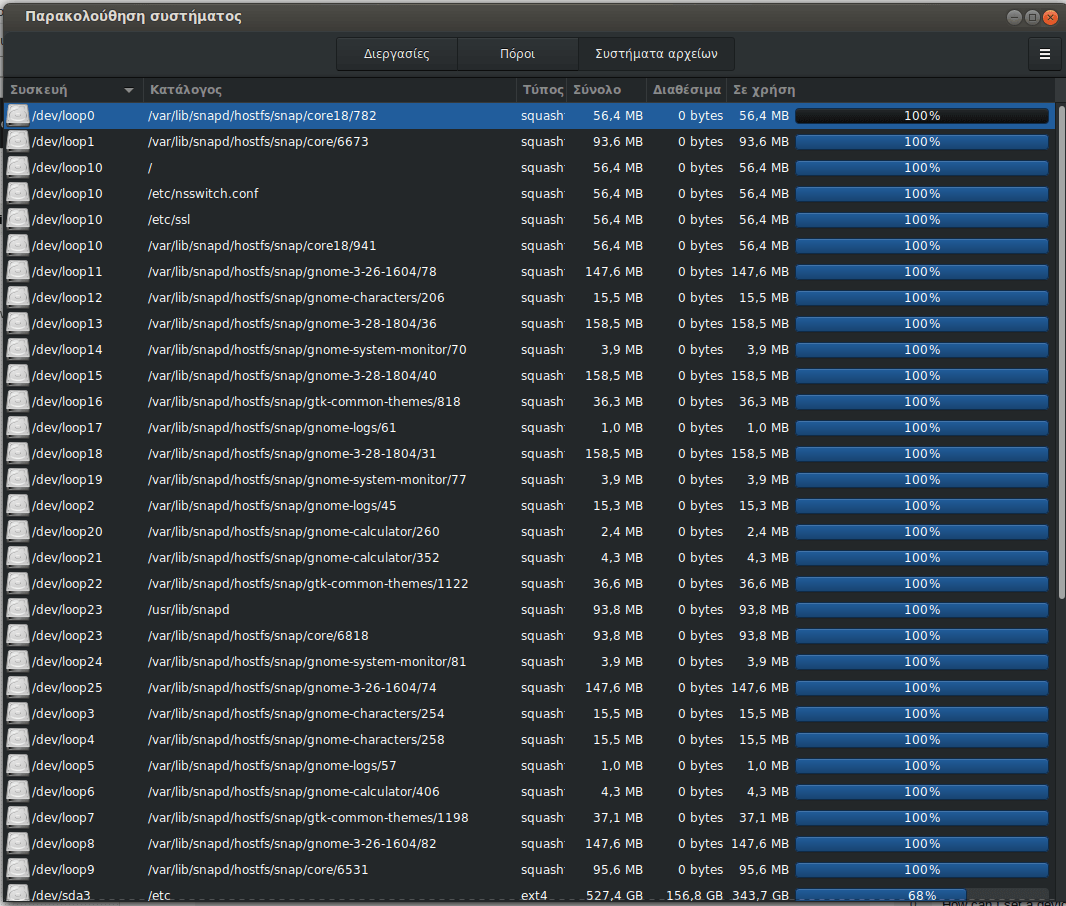Click the drive icon beside /dev/loop25

(18, 688)
